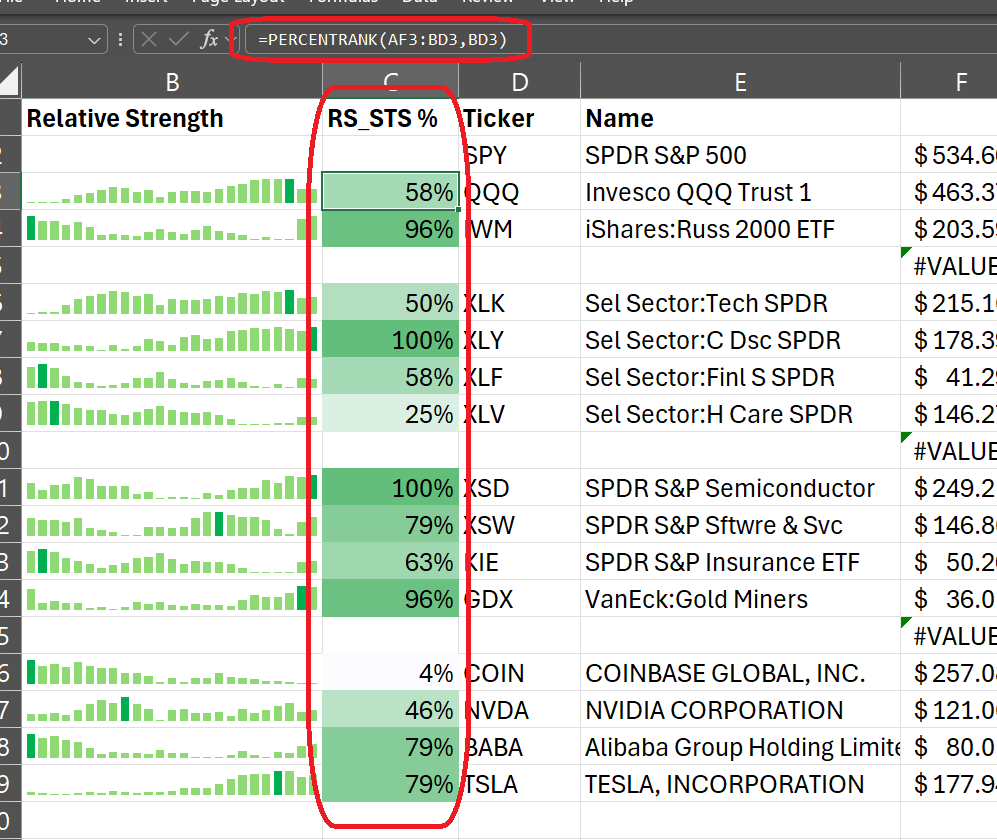Select the 58% cell for XLF

[x=390, y=376]
